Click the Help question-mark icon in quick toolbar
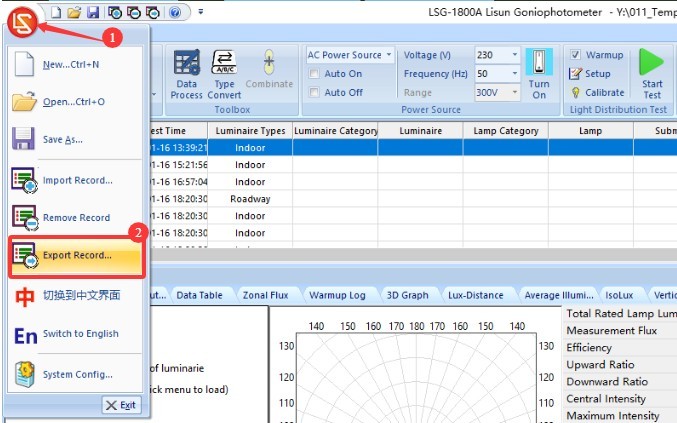This screenshot has width=677, height=423. tap(174, 12)
